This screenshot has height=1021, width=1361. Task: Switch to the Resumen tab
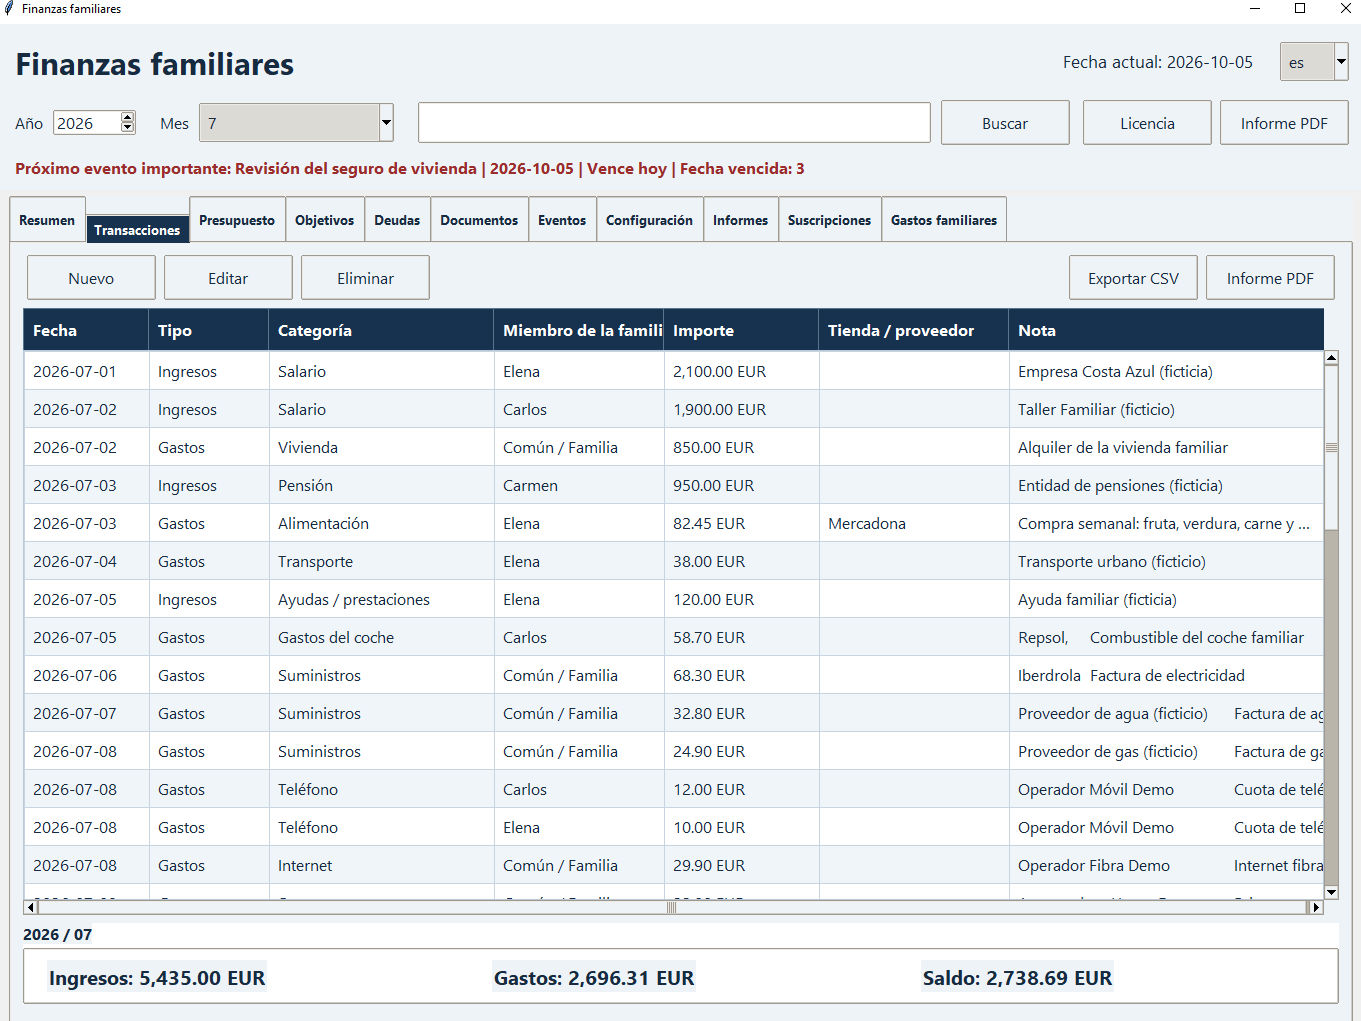[x=47, y=220]
